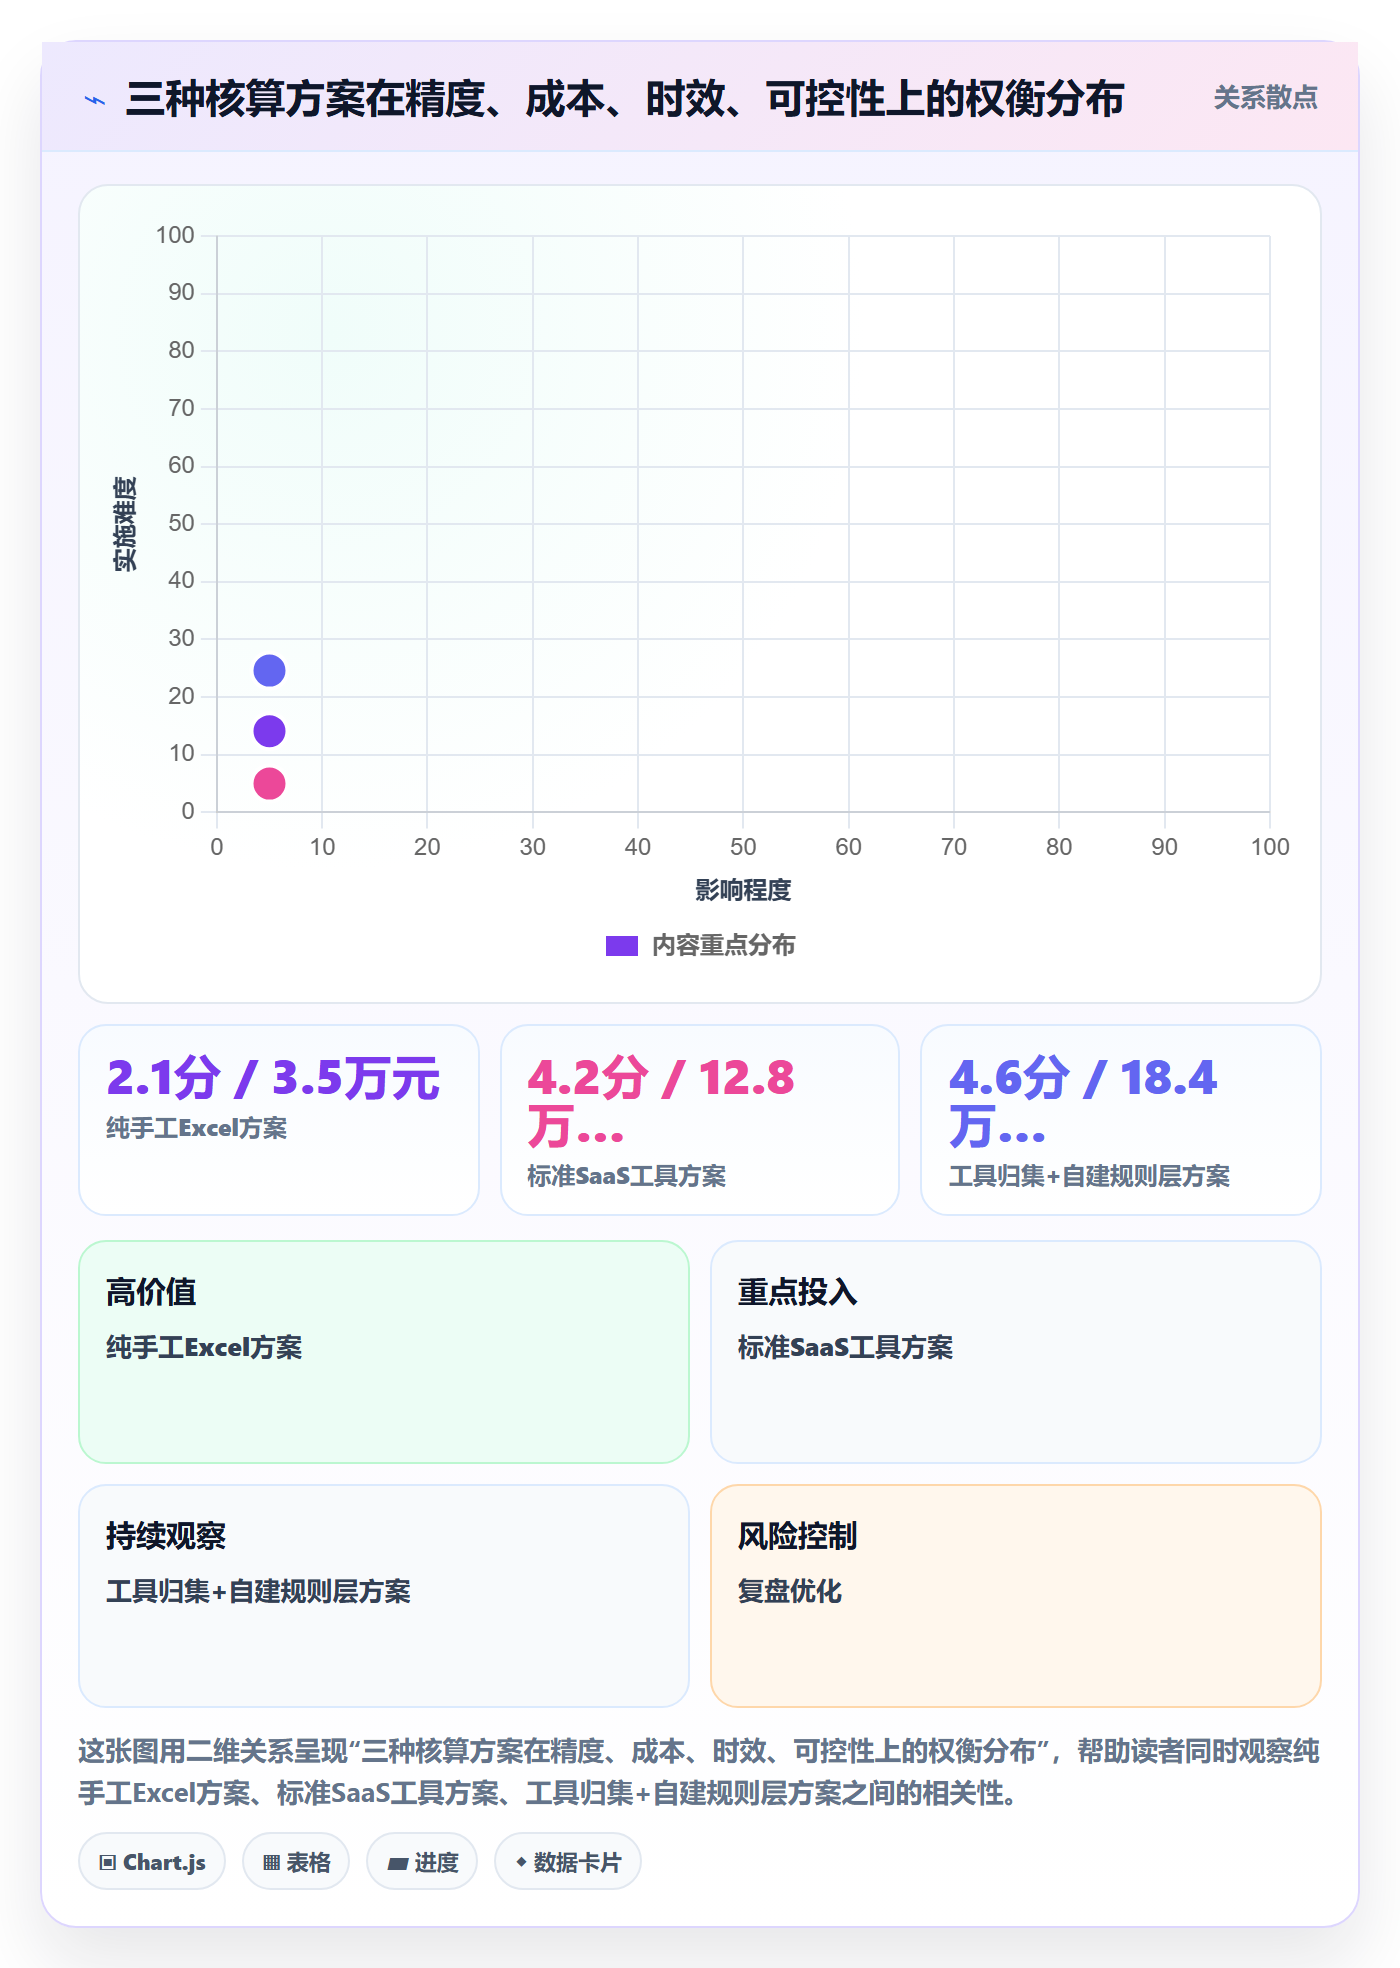1400x1968 pixels.
Task: Click the lightning bolt icon beside the title
Action: (x=95, y=99)
